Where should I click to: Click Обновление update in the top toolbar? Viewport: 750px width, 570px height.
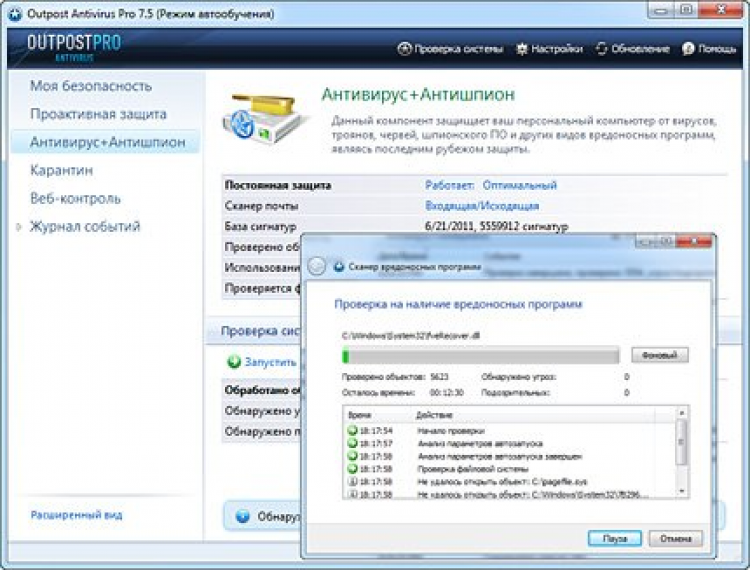tap(632, 49)
